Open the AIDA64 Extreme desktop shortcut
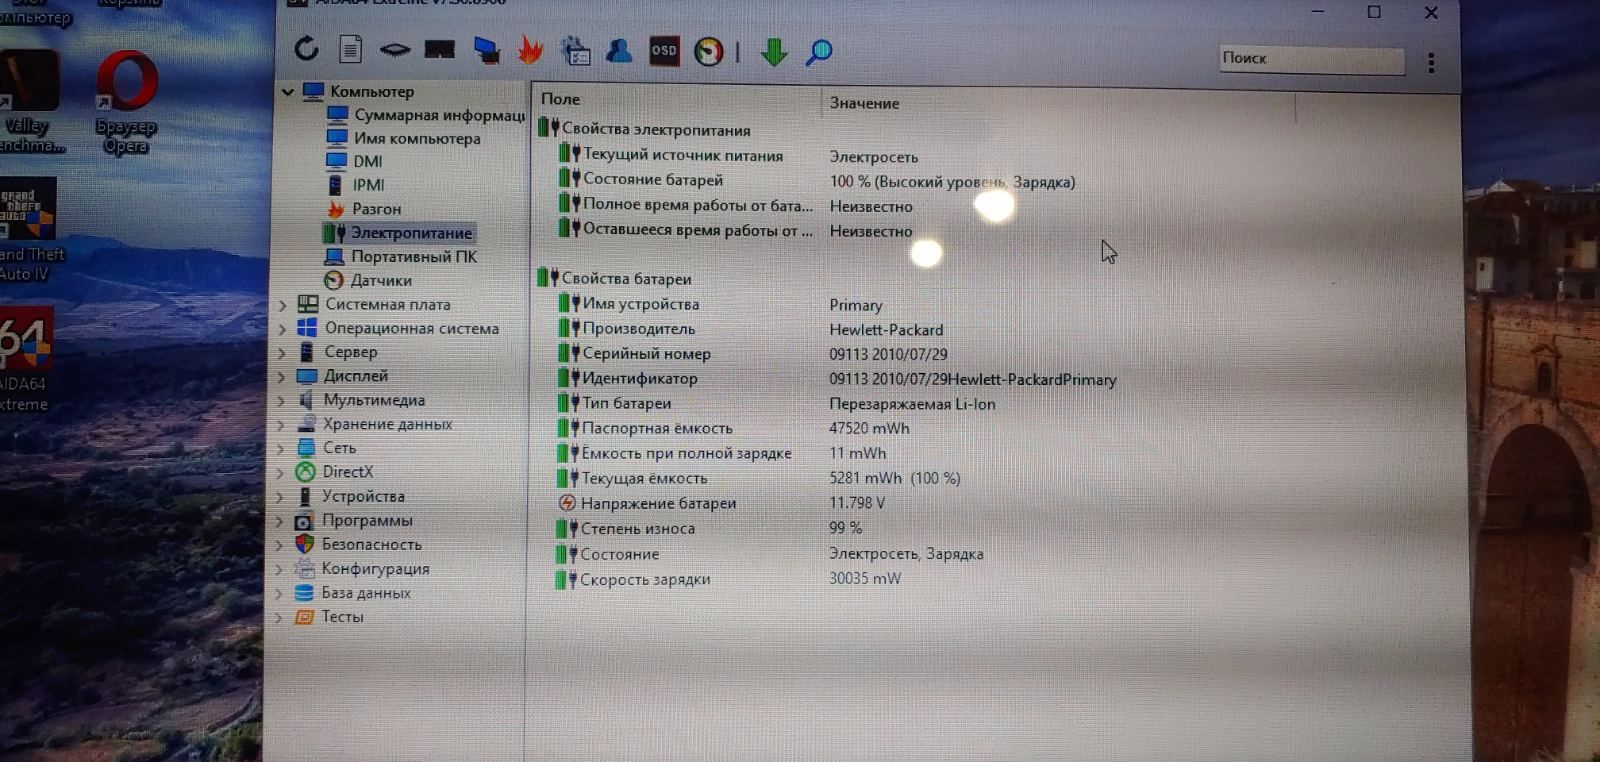Image resolution: width=1600 pixels, height=762 pixels. point(25,360)
